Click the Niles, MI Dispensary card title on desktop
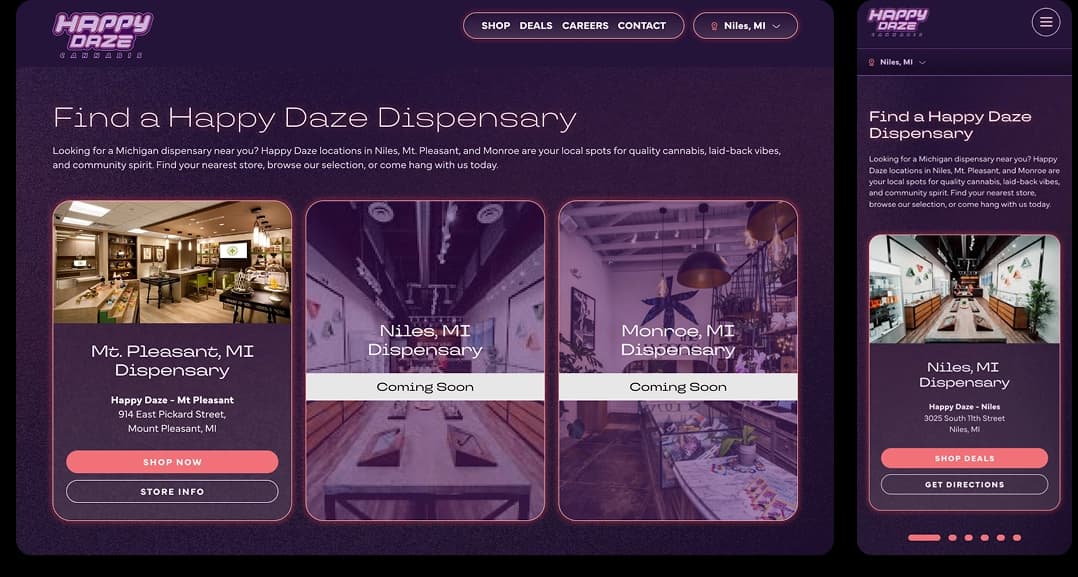The image size is (1078, 577). 425,340
